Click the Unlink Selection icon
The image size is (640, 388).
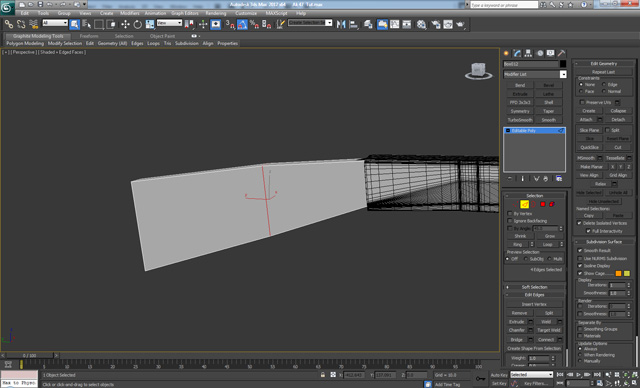(x=21, y=24)
